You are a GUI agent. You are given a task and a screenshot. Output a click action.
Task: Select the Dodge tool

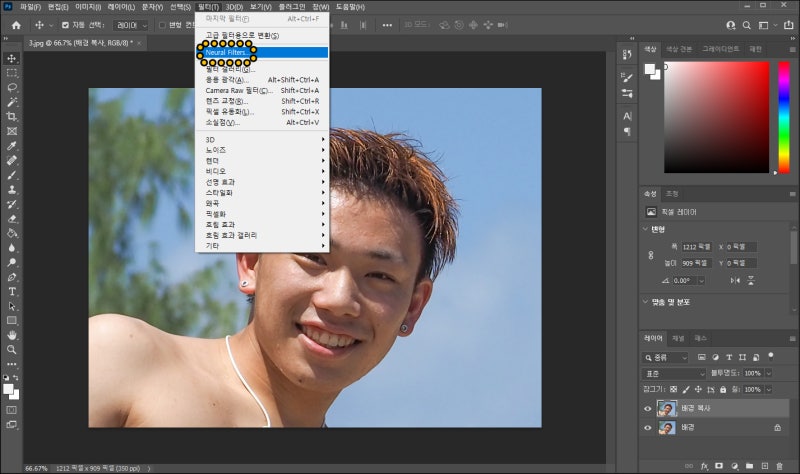pos(12,262)
